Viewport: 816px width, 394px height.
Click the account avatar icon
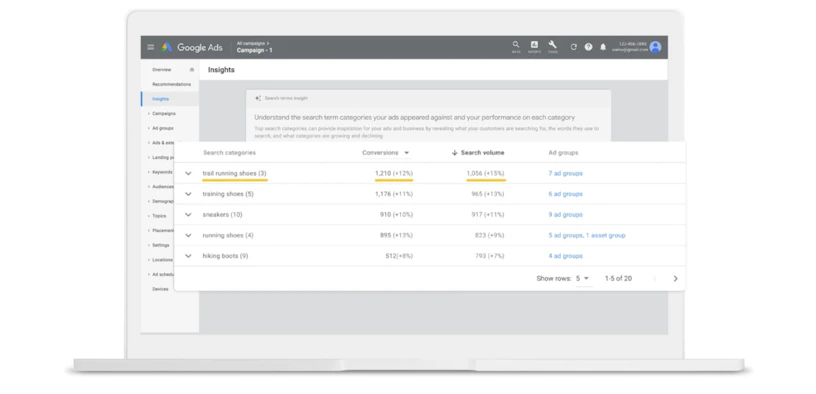[656, 47]
